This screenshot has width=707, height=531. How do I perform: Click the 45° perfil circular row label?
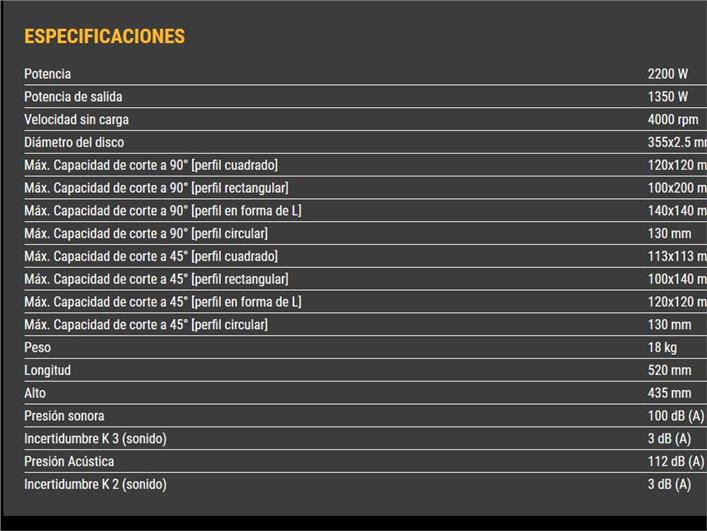(x=145, y=325)
